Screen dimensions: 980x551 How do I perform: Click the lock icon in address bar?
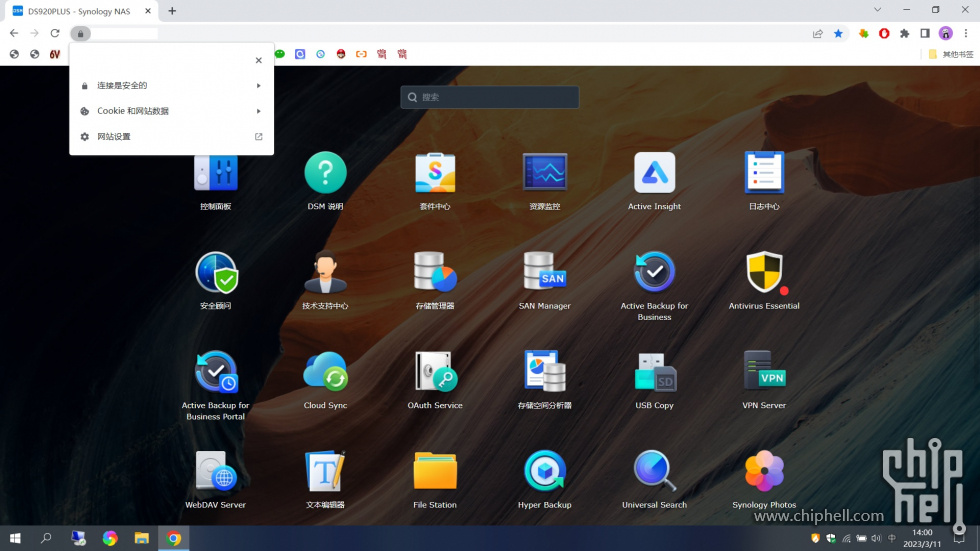(81, 34)
